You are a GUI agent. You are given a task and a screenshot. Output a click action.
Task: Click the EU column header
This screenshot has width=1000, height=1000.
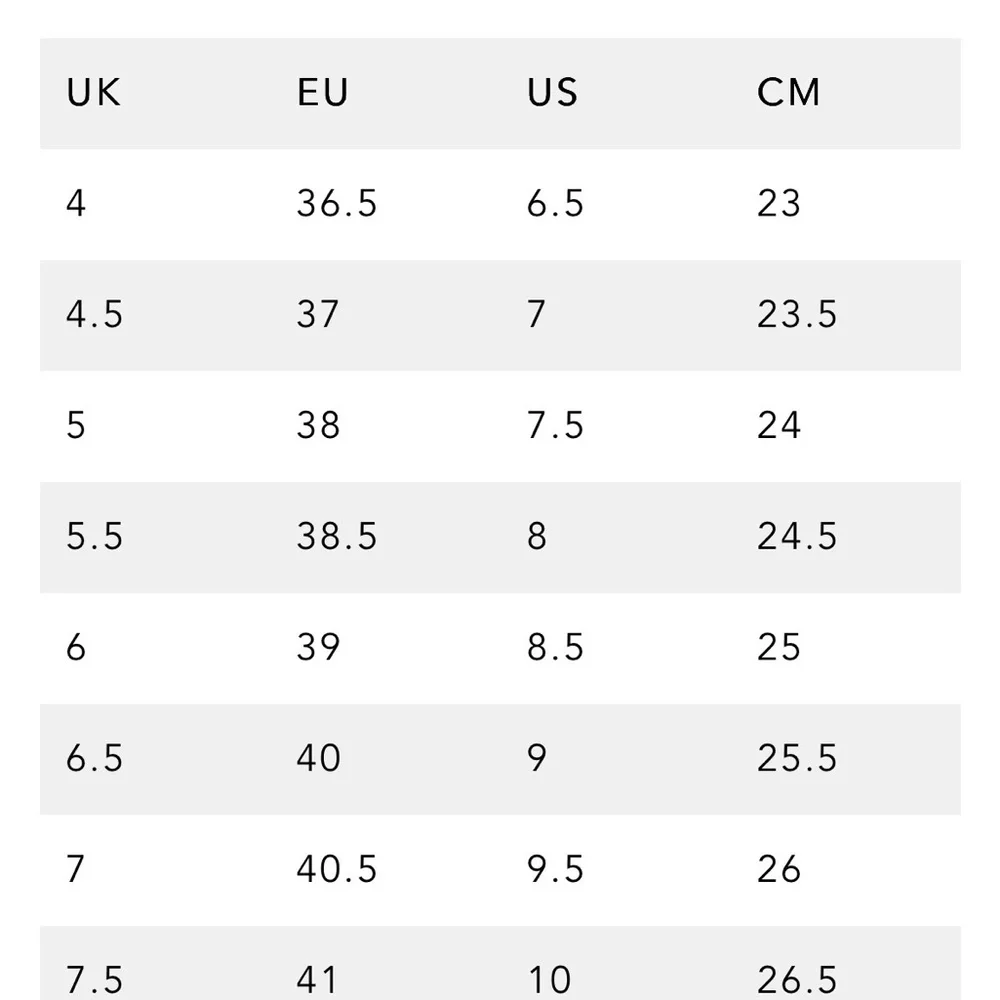[323, 93]
